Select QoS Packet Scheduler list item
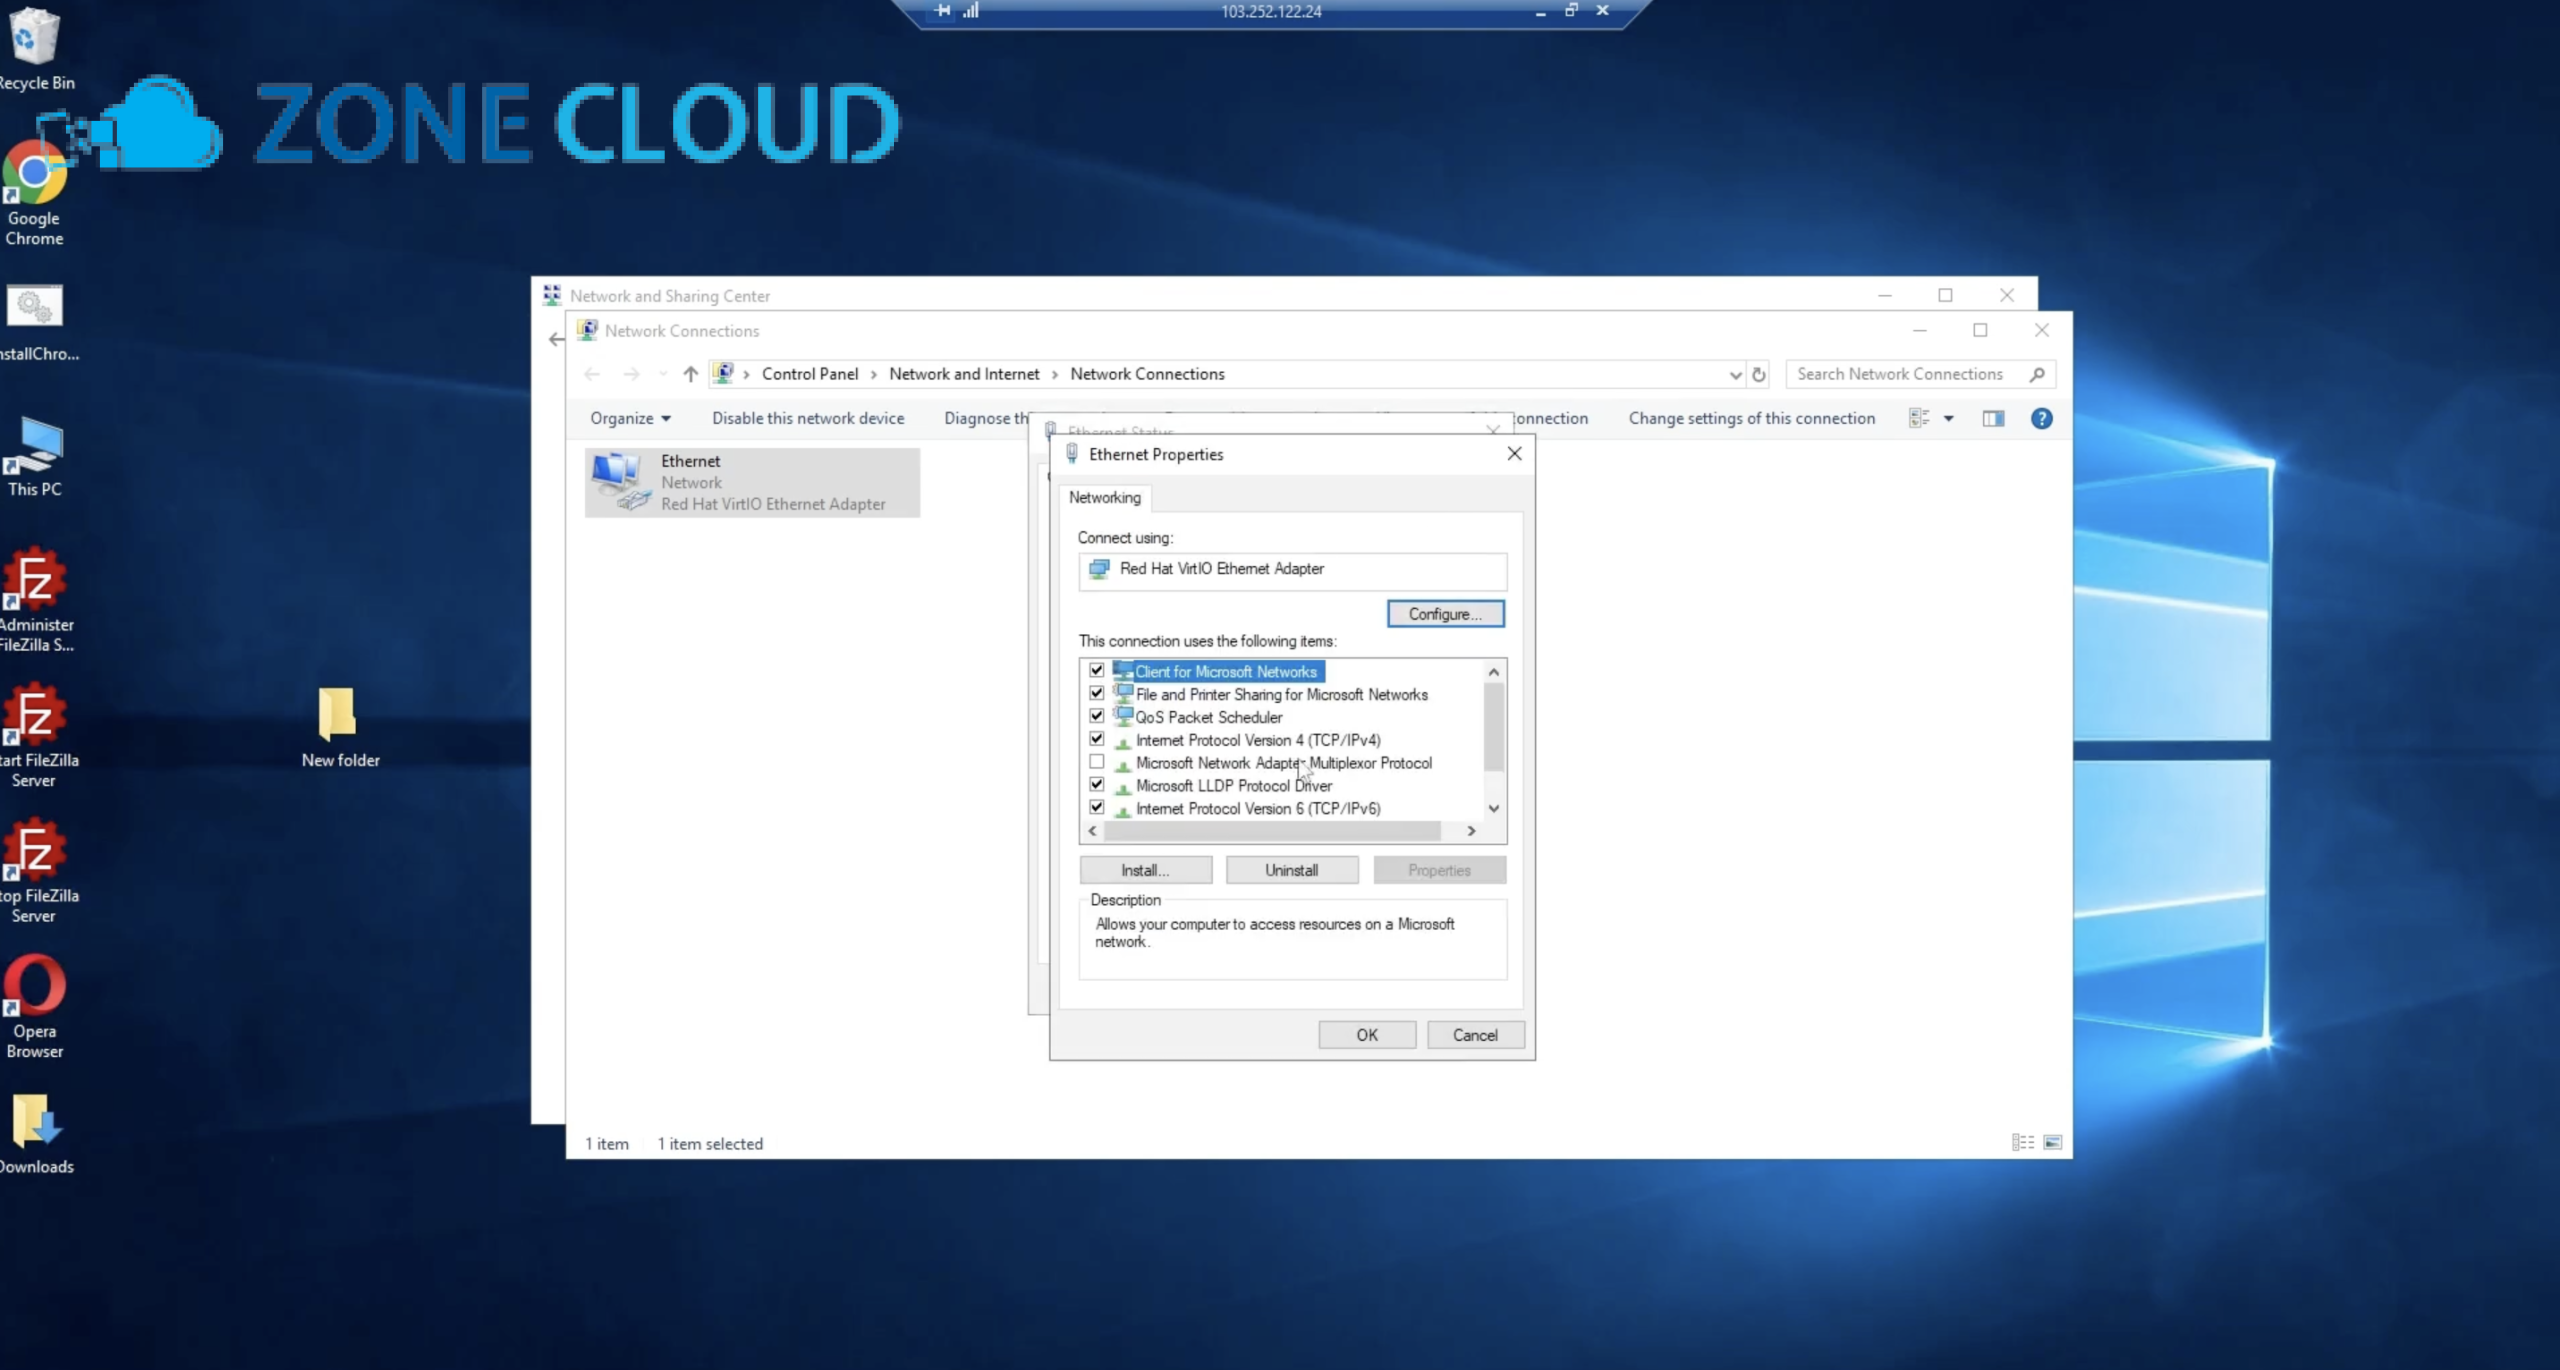Image resolution: width=2560 pixels, height=1370 pixels. click(x=1208, y=717)
